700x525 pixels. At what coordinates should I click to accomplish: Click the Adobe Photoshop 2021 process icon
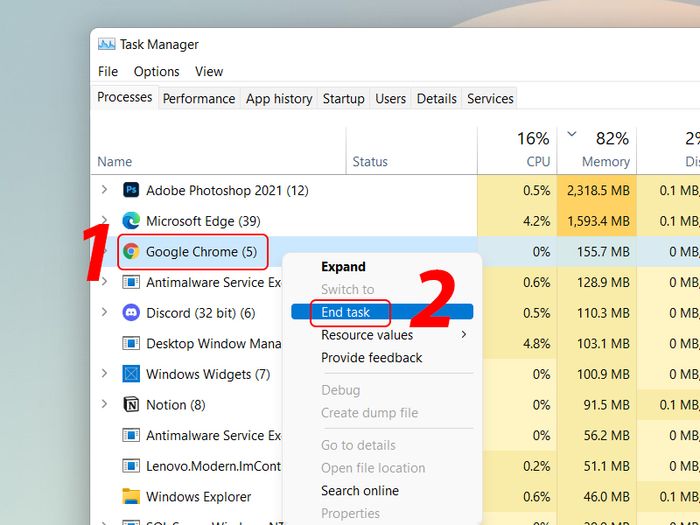click(x=131, y=190)
